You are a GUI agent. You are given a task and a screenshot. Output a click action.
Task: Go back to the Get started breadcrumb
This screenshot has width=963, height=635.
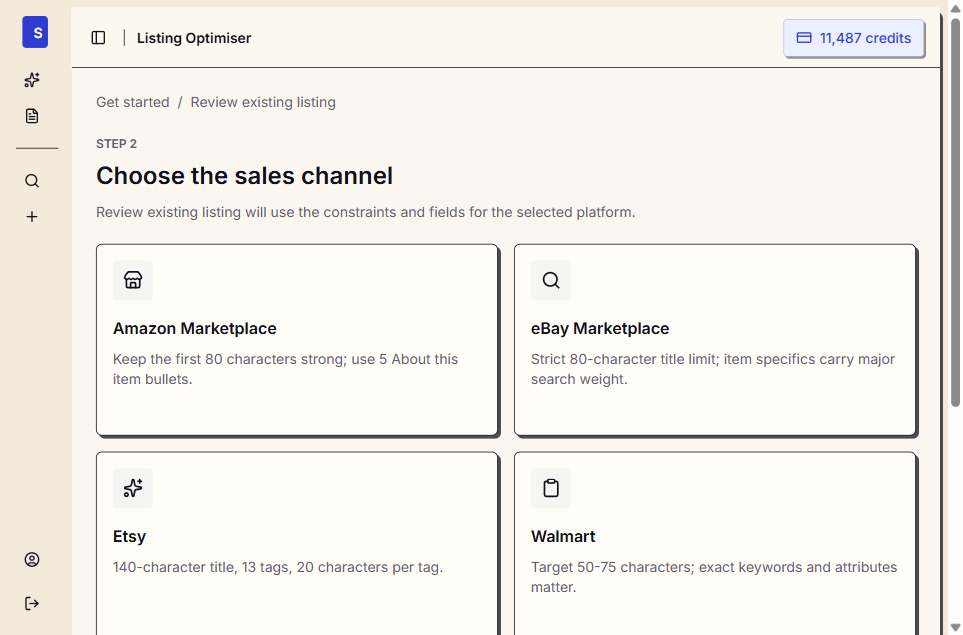tap(133, 102)
